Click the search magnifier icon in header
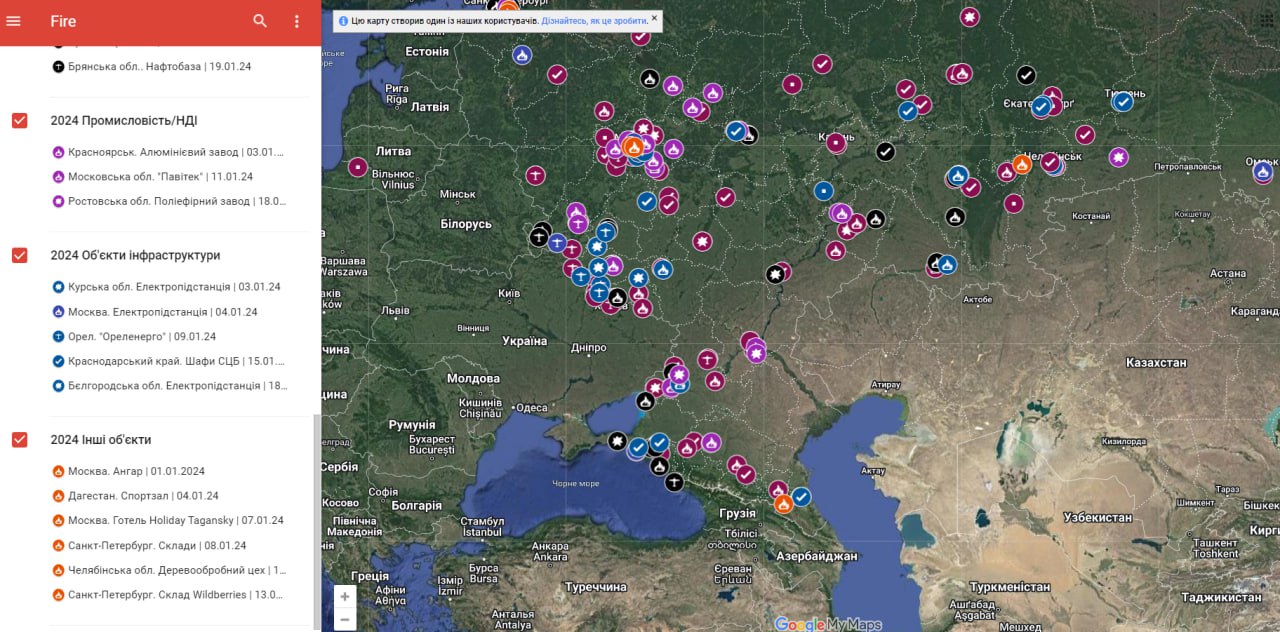This screenshot has width=1280, height=632. click(260, 21)
